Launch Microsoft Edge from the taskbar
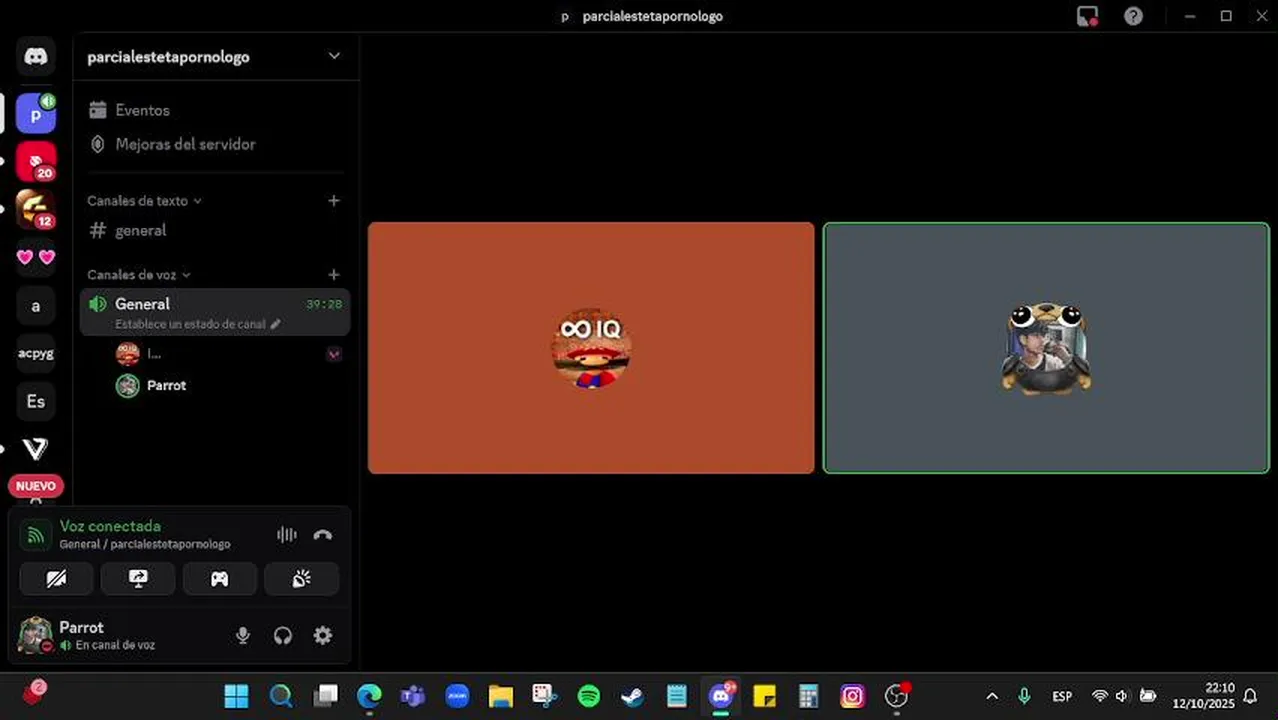 click(x=369, y=696)
